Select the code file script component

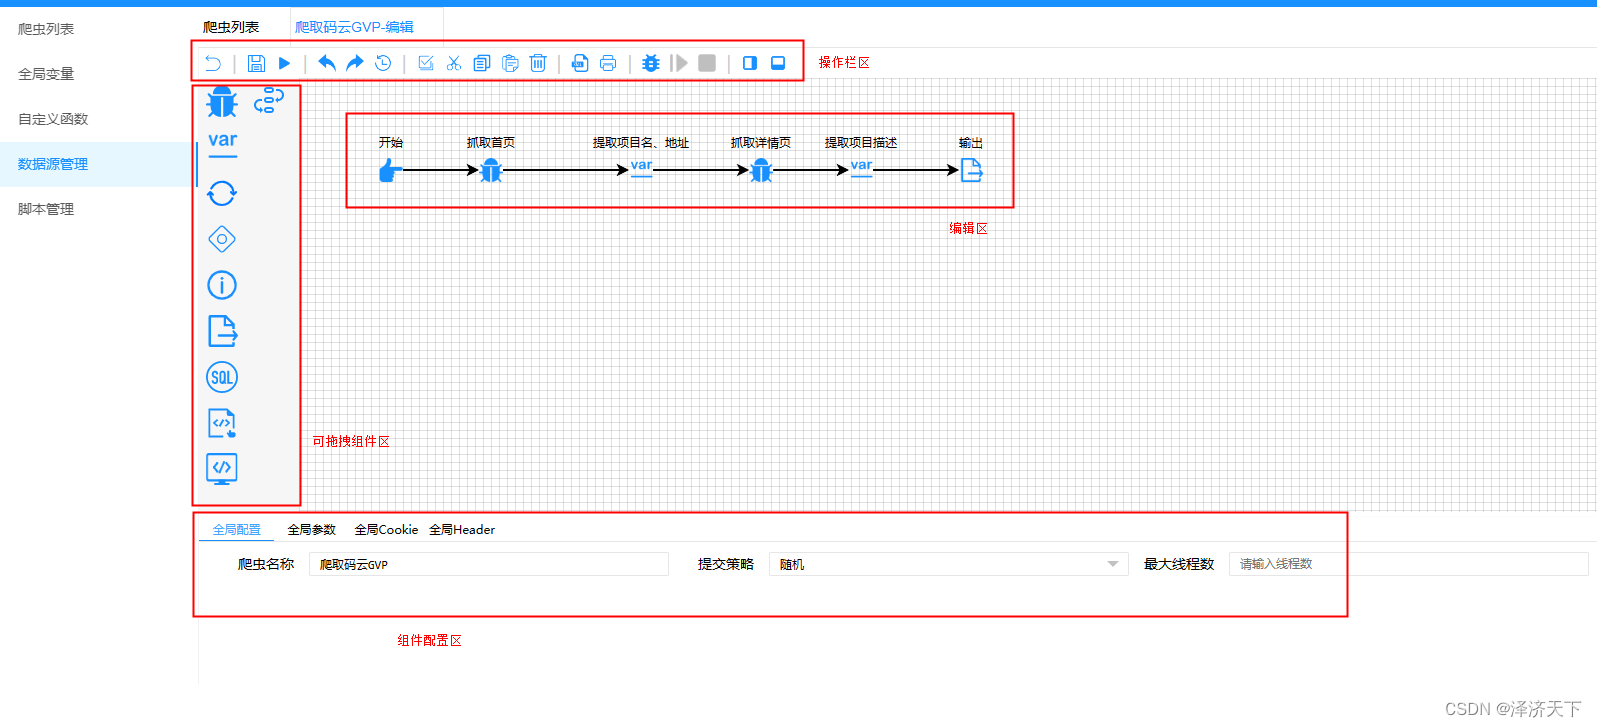pos(222,423)
